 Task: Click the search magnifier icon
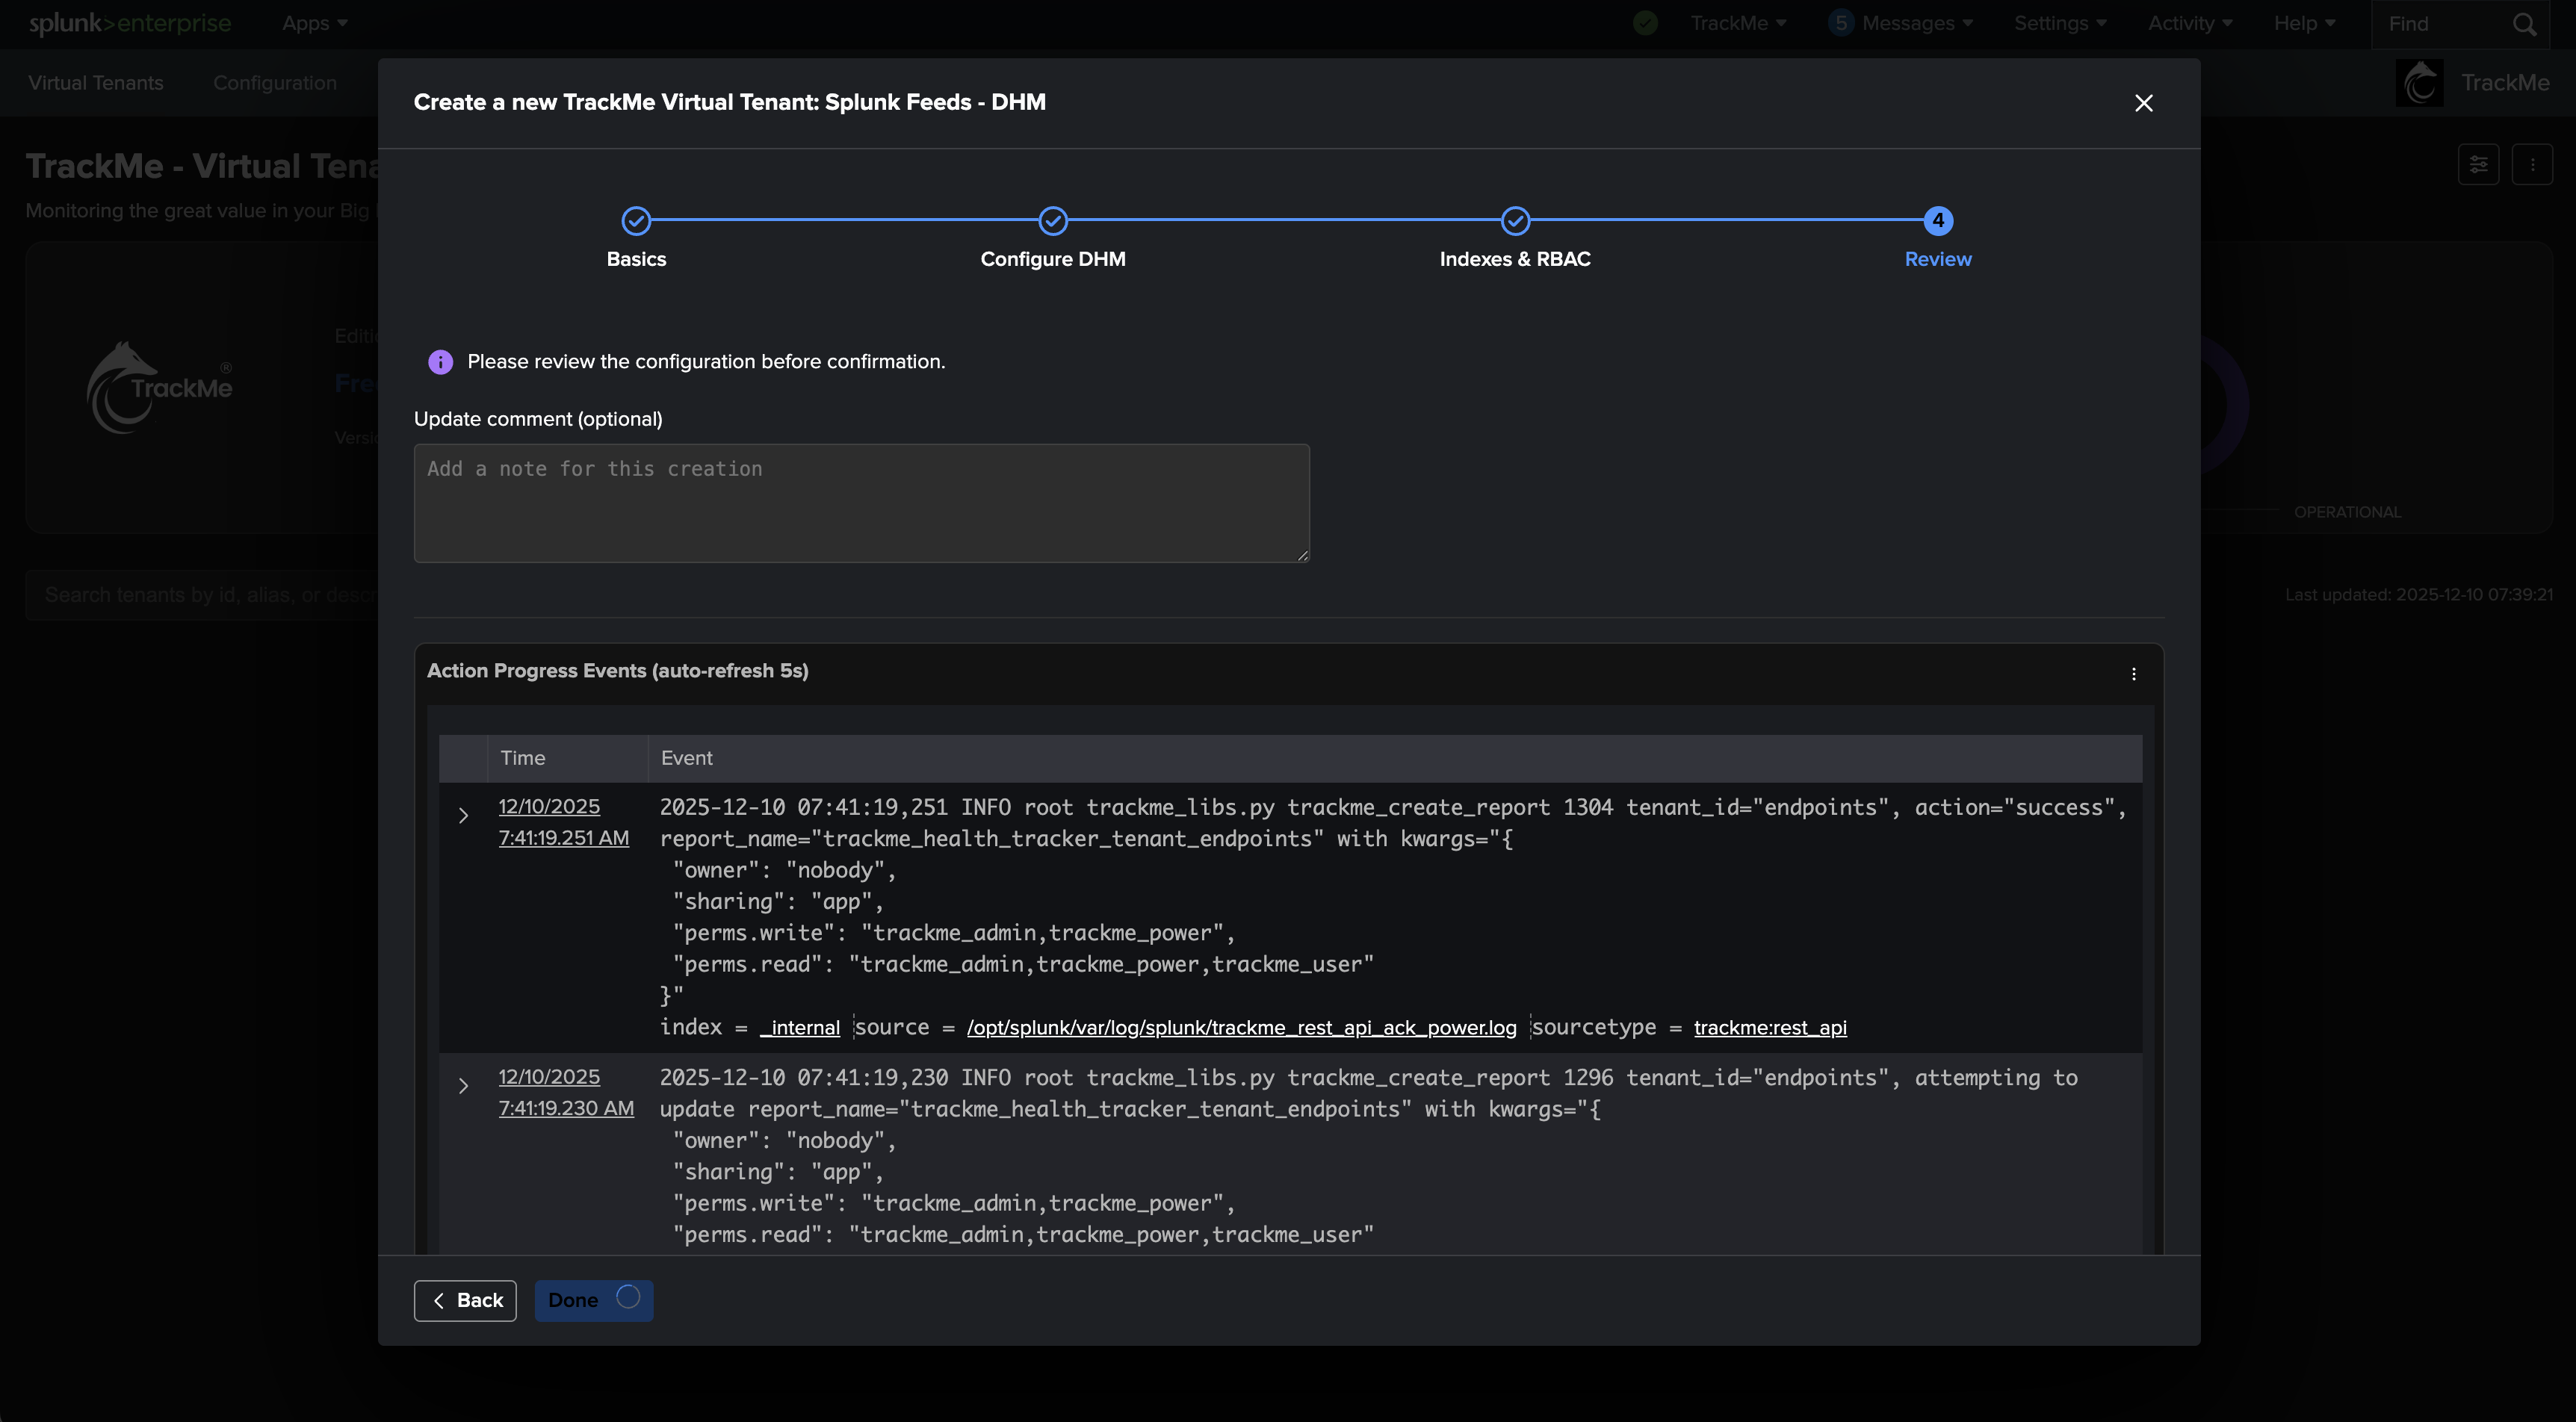click(x=2524, y=24)
